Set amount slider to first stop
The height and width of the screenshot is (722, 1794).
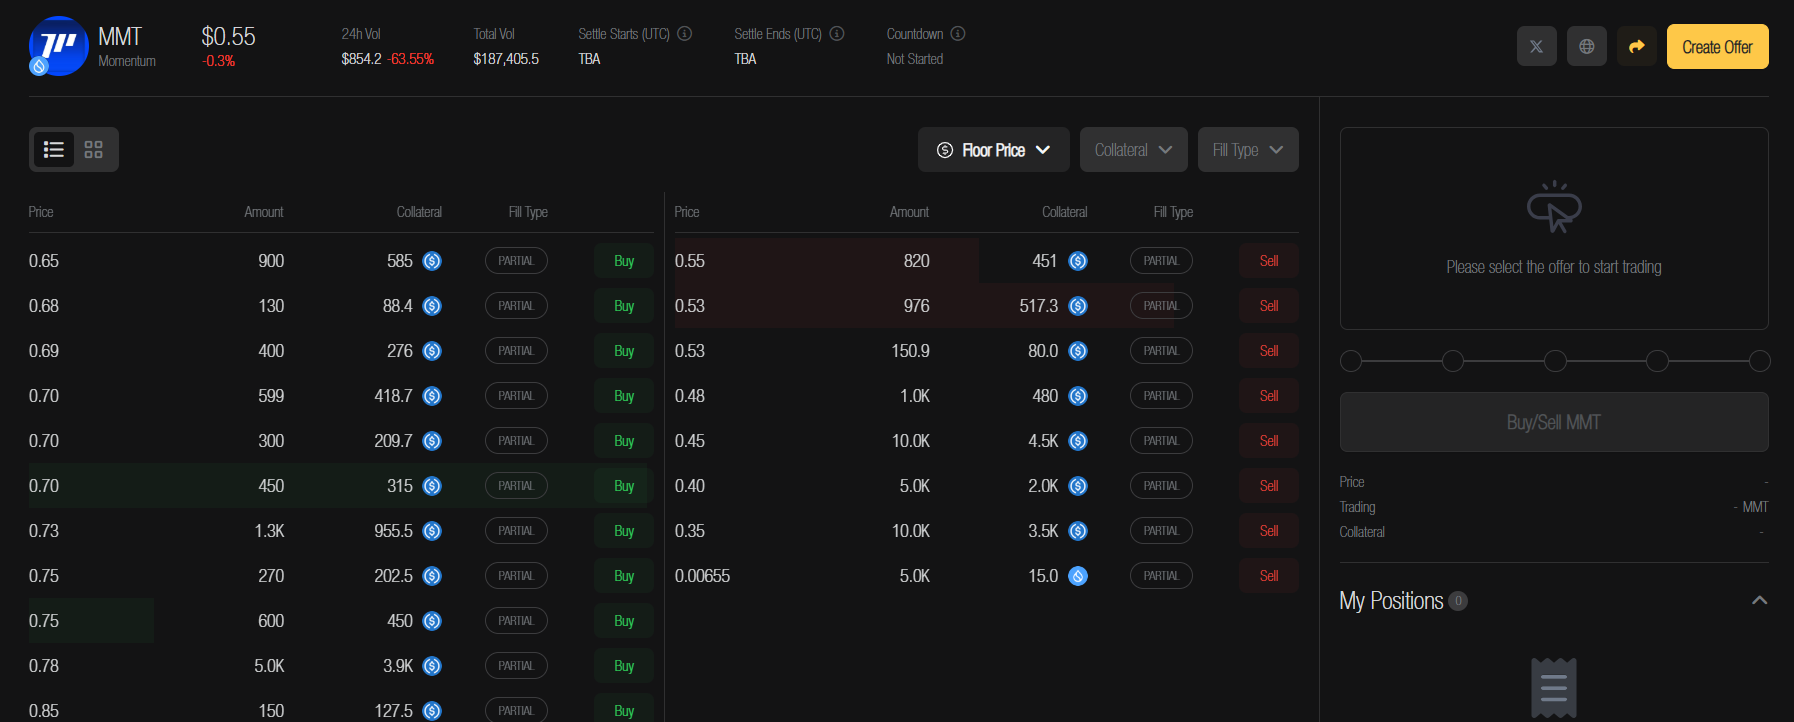pos(1351,361)
